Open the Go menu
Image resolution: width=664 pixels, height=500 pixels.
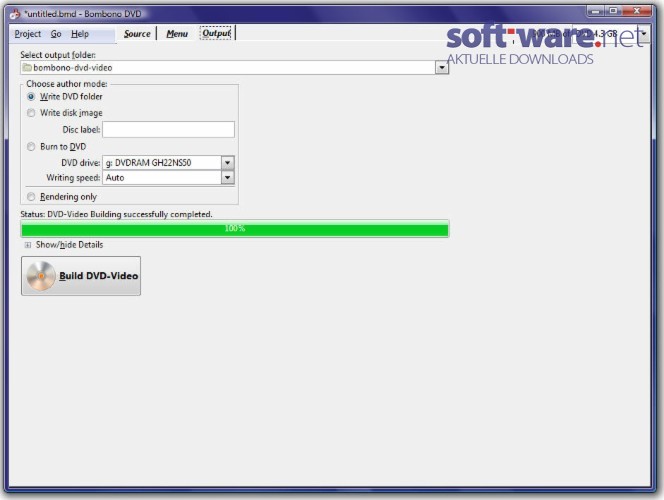click(x=56, y=34)
